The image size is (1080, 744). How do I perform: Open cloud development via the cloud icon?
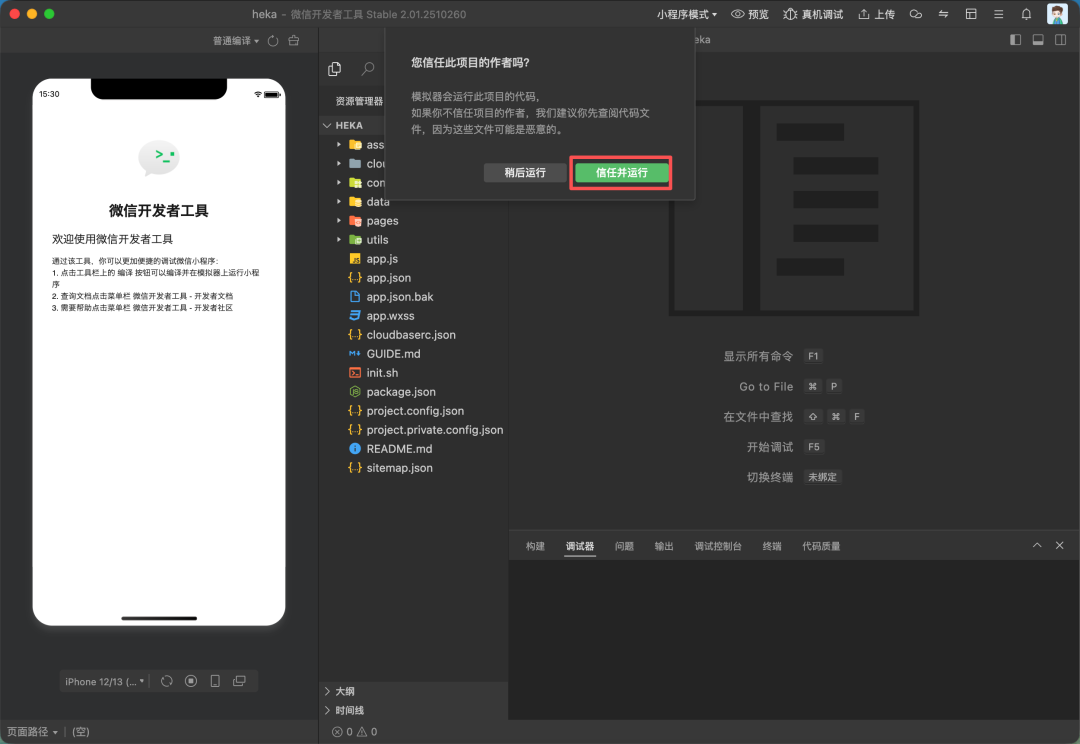pos(916,14)
